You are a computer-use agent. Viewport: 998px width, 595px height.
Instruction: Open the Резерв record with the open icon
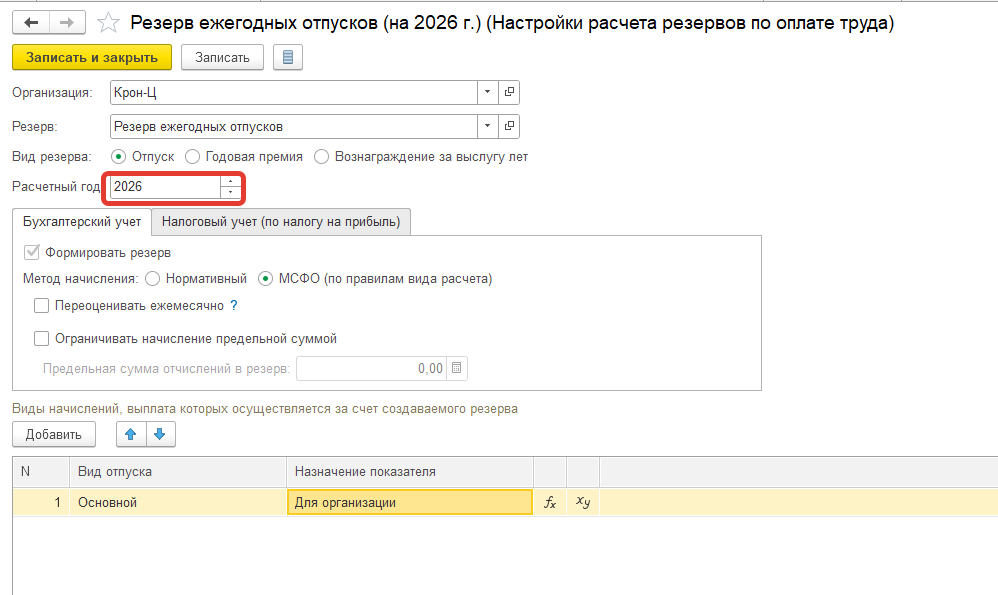[509, 127]
